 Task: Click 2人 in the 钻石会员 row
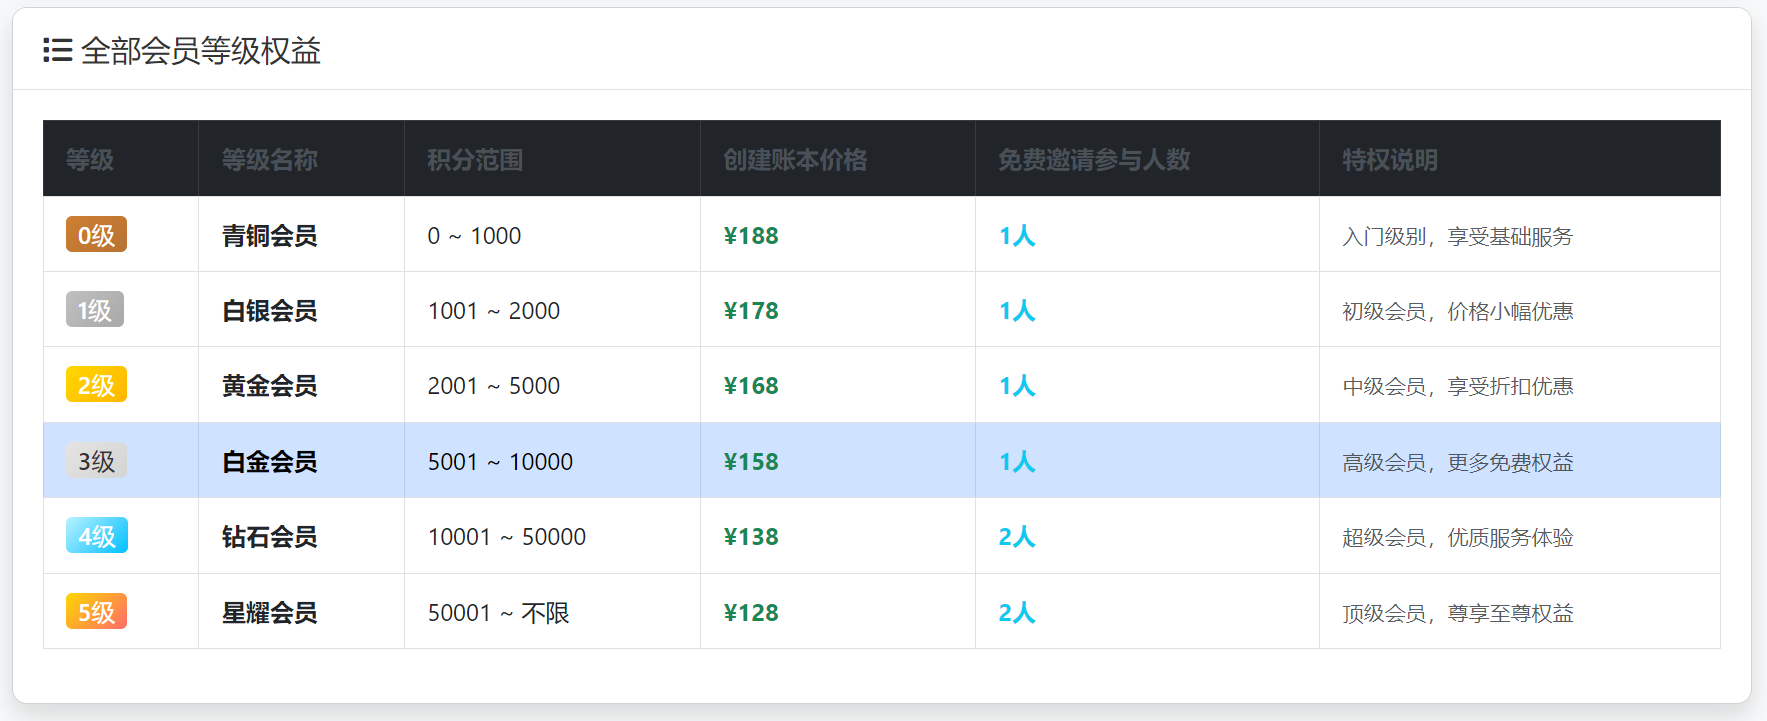tap(1017, 537)
